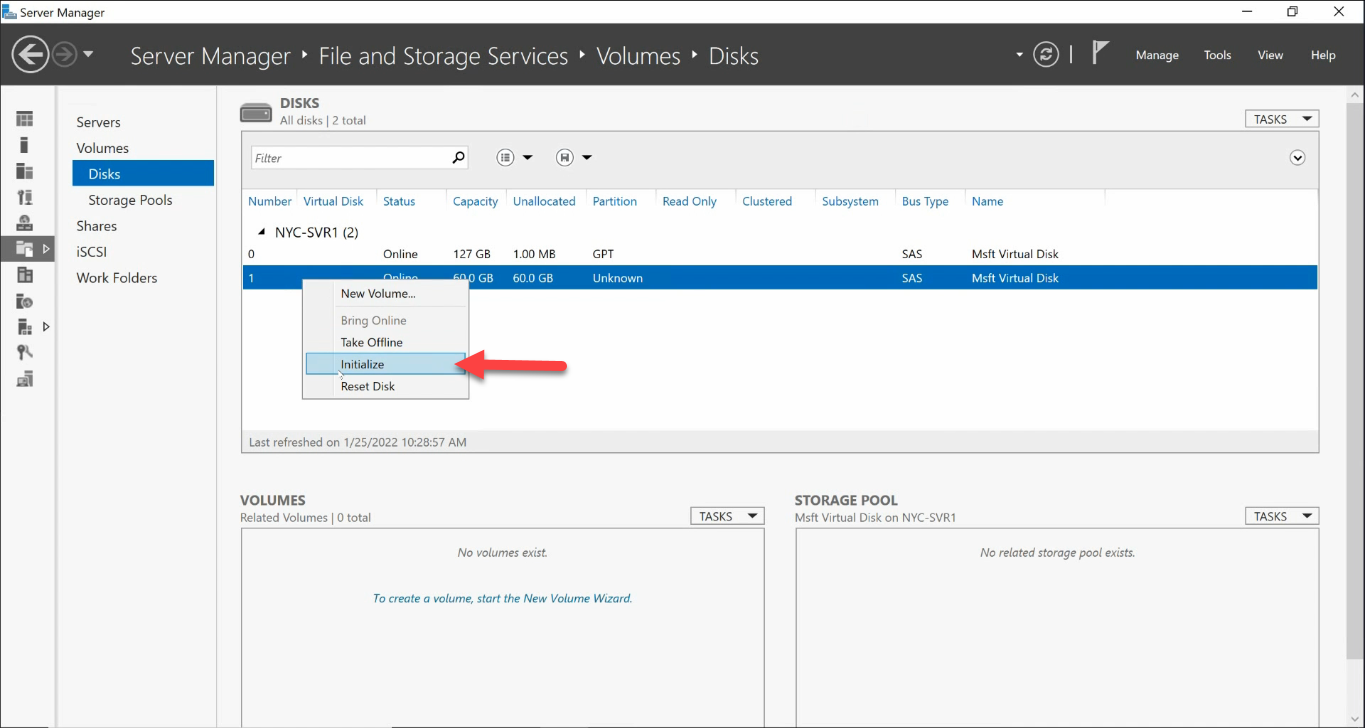Select the key-shaped role icon in sidebar

pos(25,353)
